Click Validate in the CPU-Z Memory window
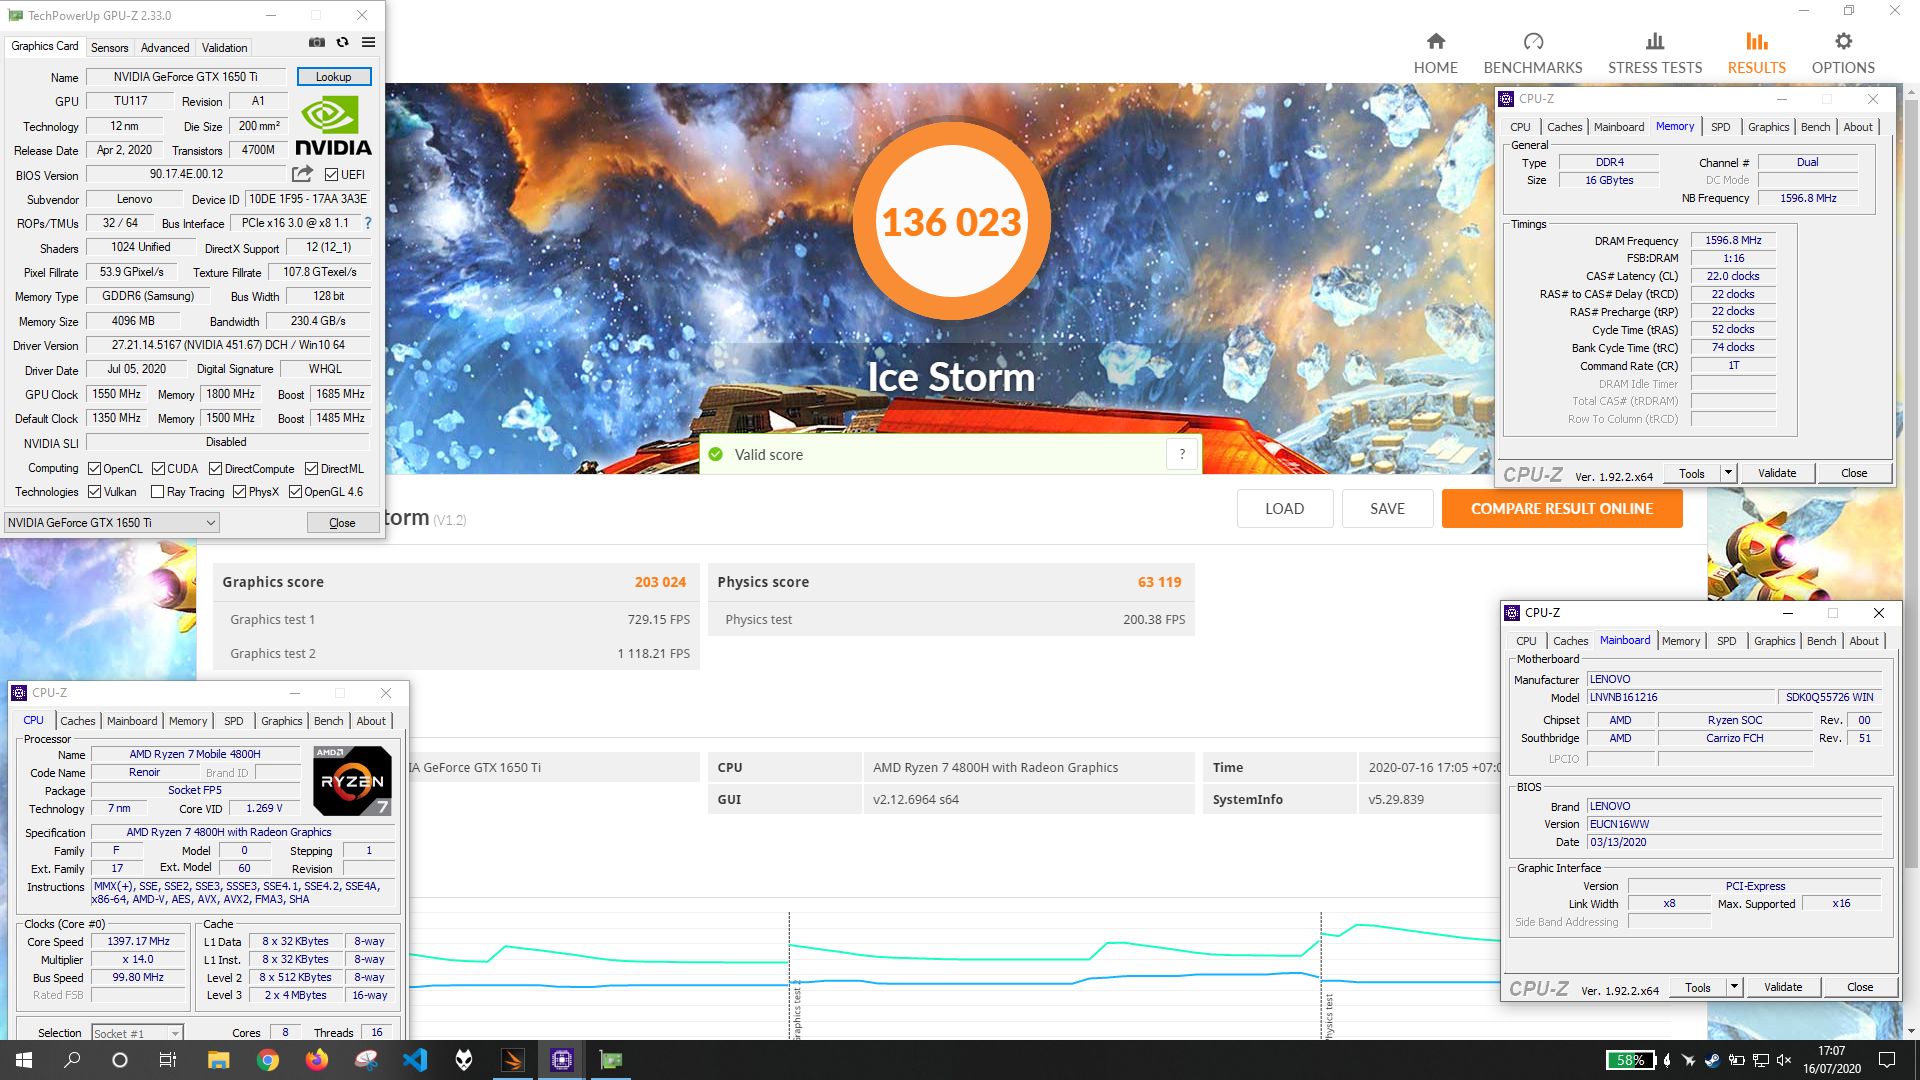The width and height of the screenshot is (1920, 1080). (x=1776, y=473)
